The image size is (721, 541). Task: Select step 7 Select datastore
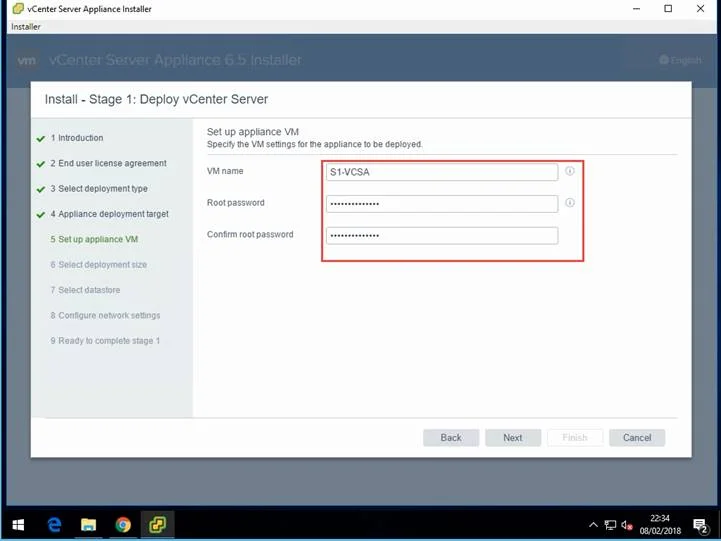85,290
